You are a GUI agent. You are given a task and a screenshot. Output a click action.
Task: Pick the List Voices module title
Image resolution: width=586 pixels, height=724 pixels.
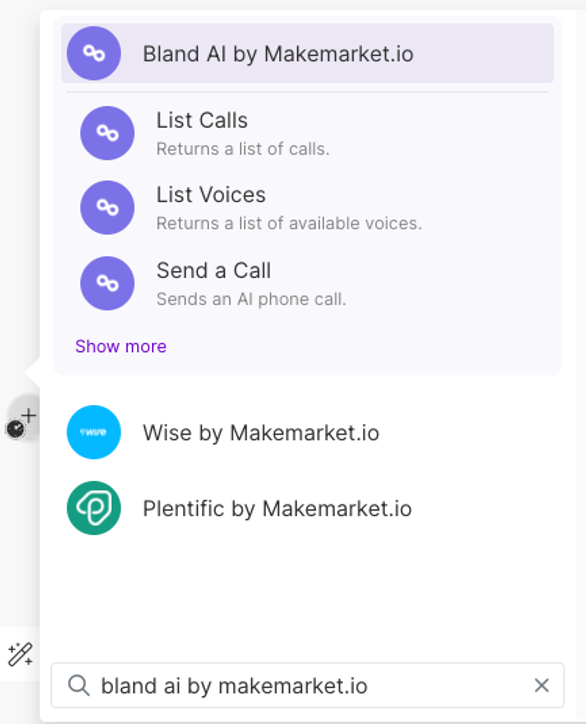coord(211,195)
